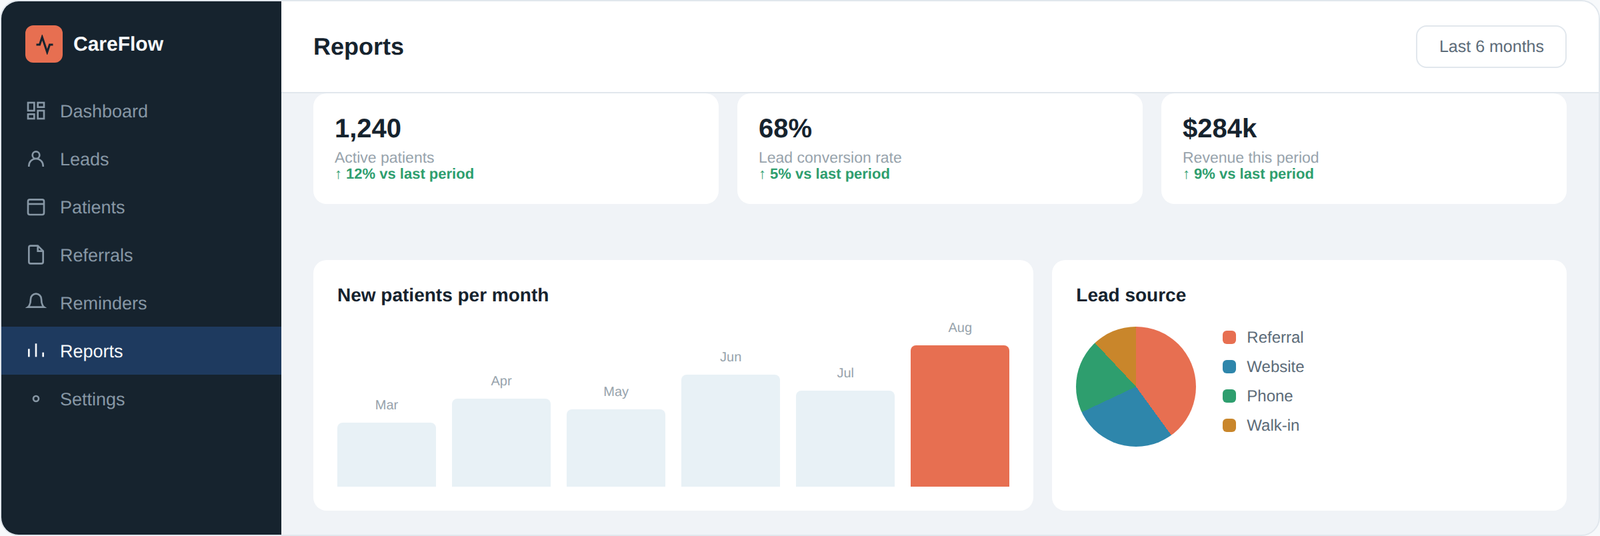Screen dimensions: 1600x536
Task: Select the highlighted Aug bar
Action: click(x=960, y=416)
